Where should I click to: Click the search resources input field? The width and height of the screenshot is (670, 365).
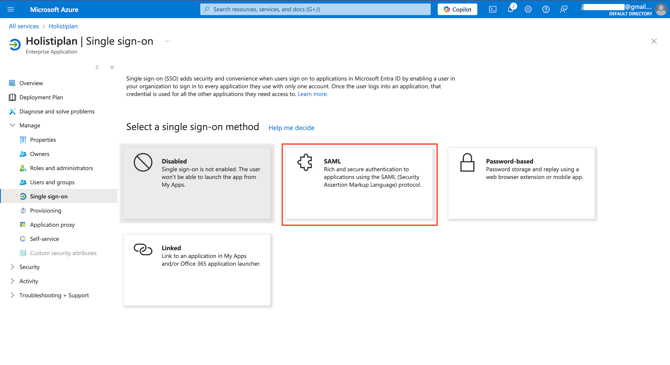315,9
